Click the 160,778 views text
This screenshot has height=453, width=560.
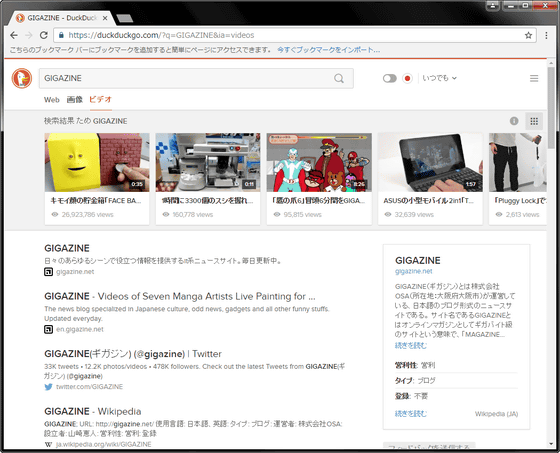tap(193, 215)
